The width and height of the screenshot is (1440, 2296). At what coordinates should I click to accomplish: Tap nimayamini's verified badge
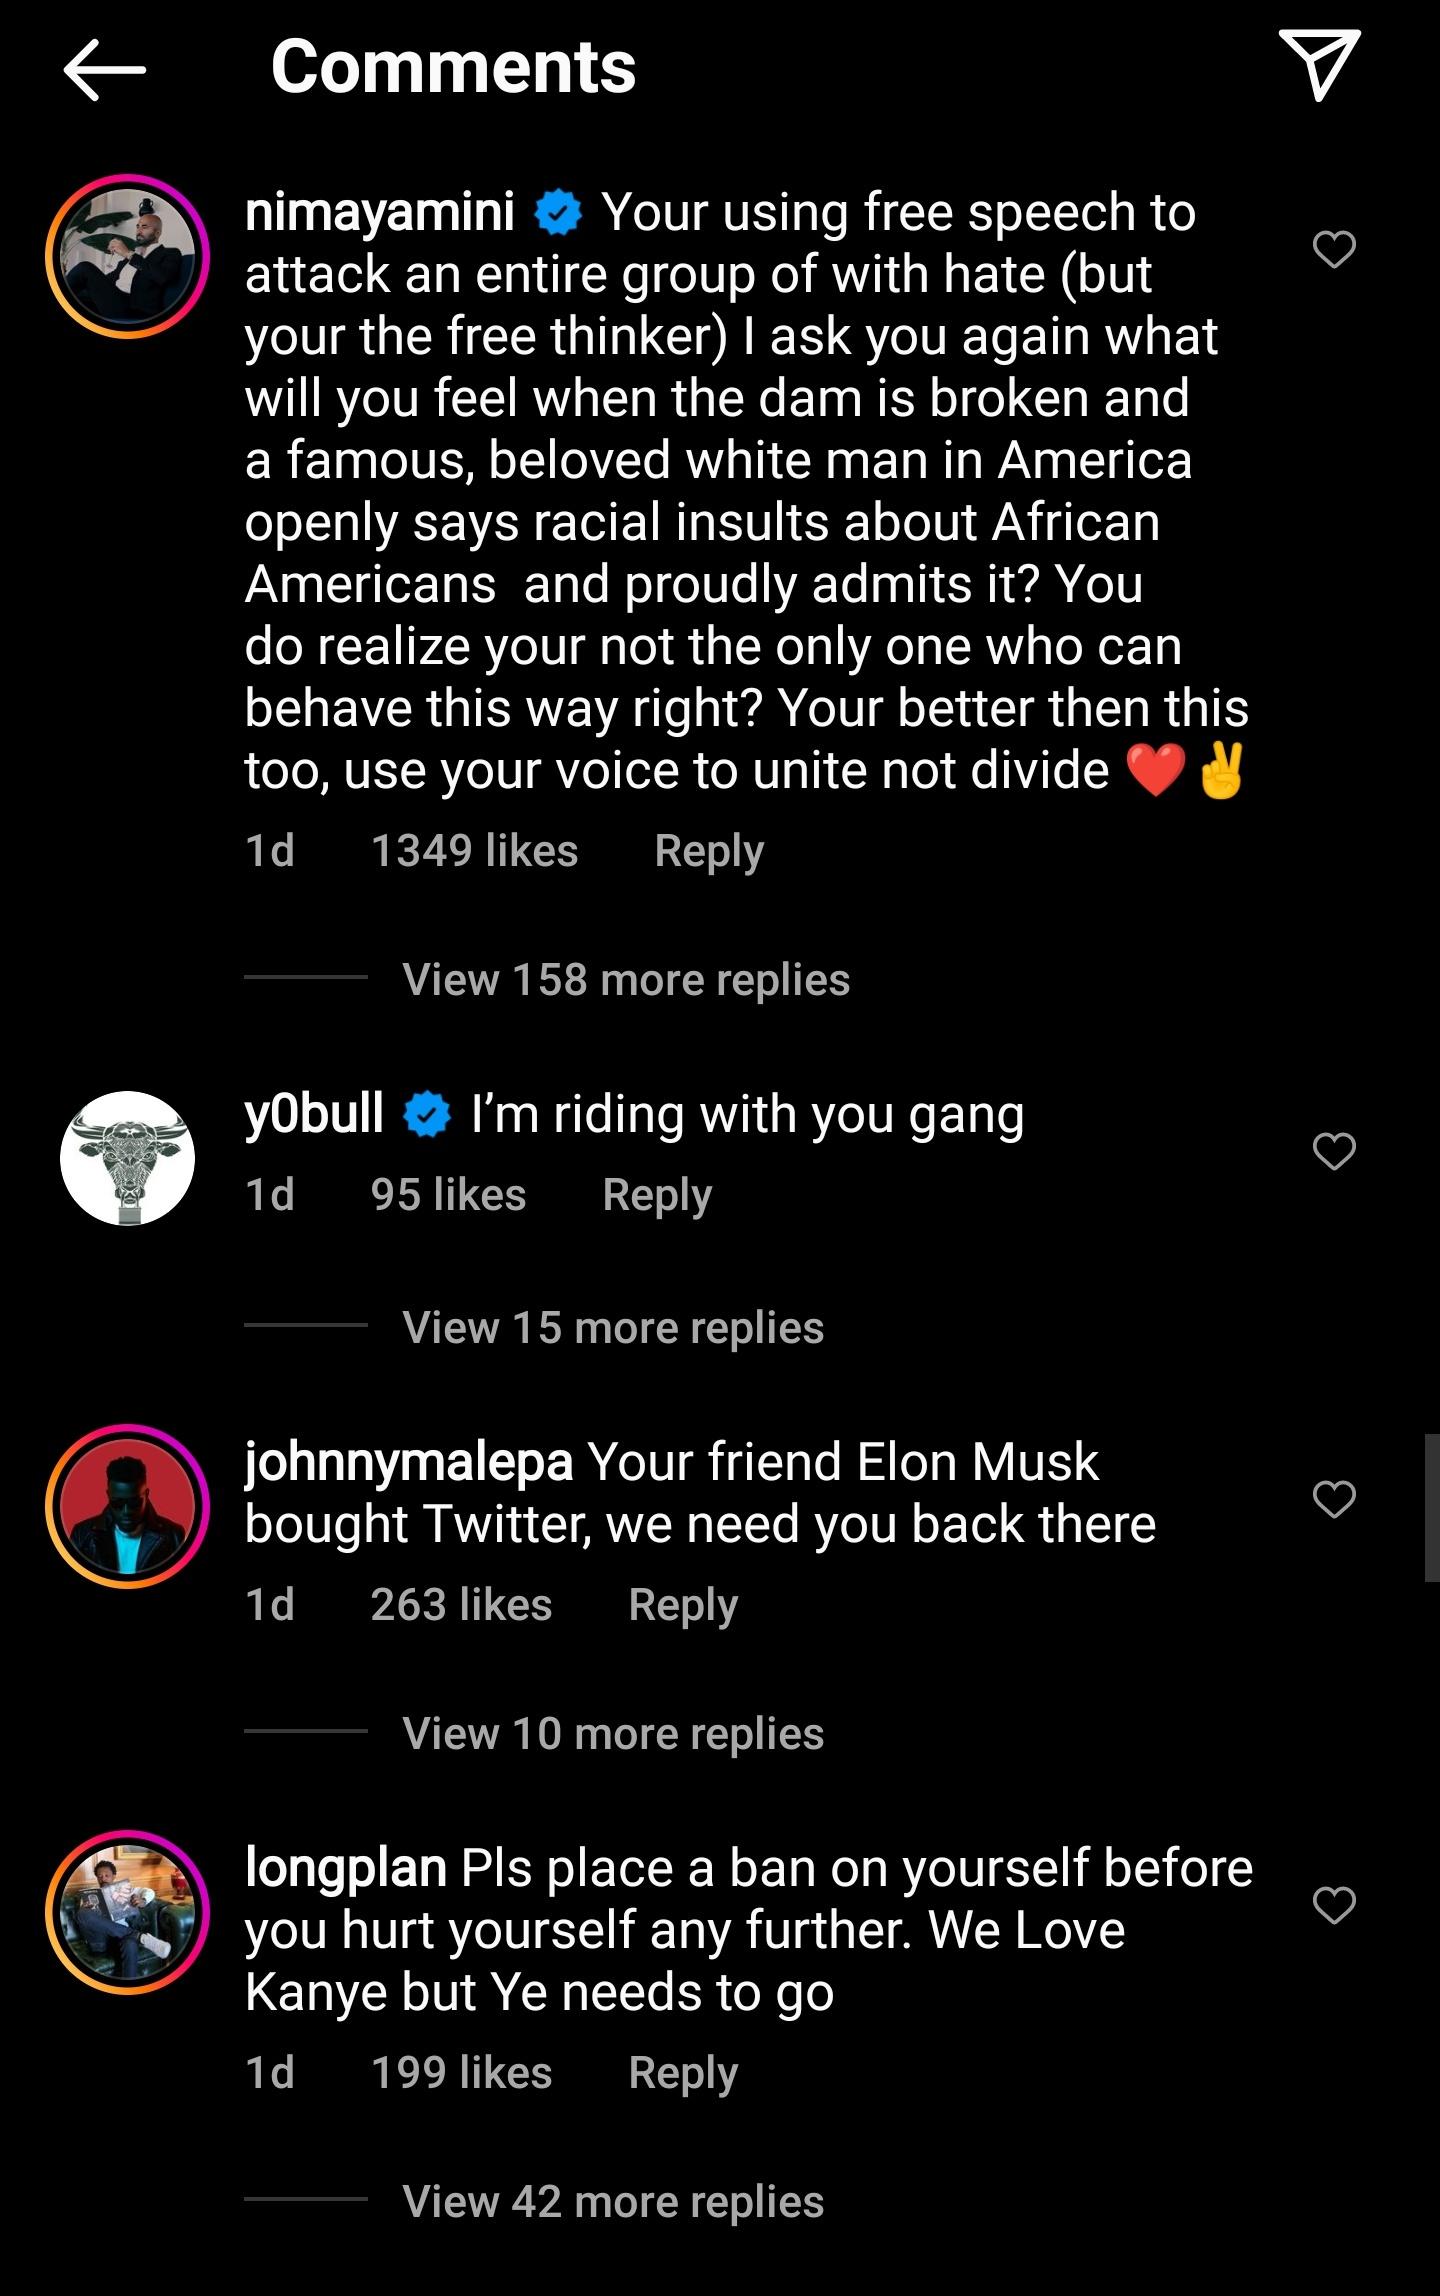tap(556, 211)
